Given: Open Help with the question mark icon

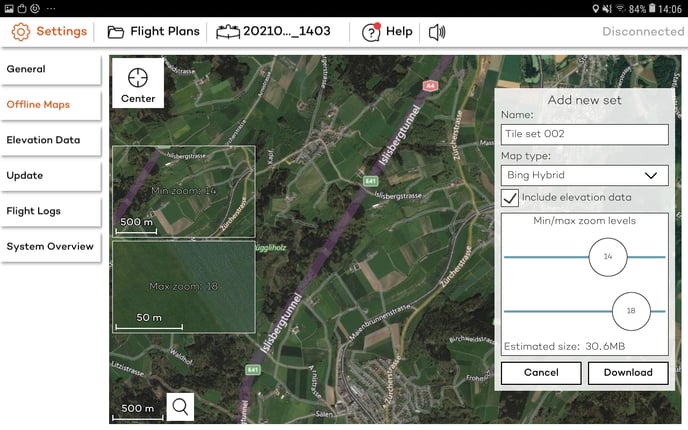Looking at the screenshot, I should pyautogui.click(x=372, y=31).
